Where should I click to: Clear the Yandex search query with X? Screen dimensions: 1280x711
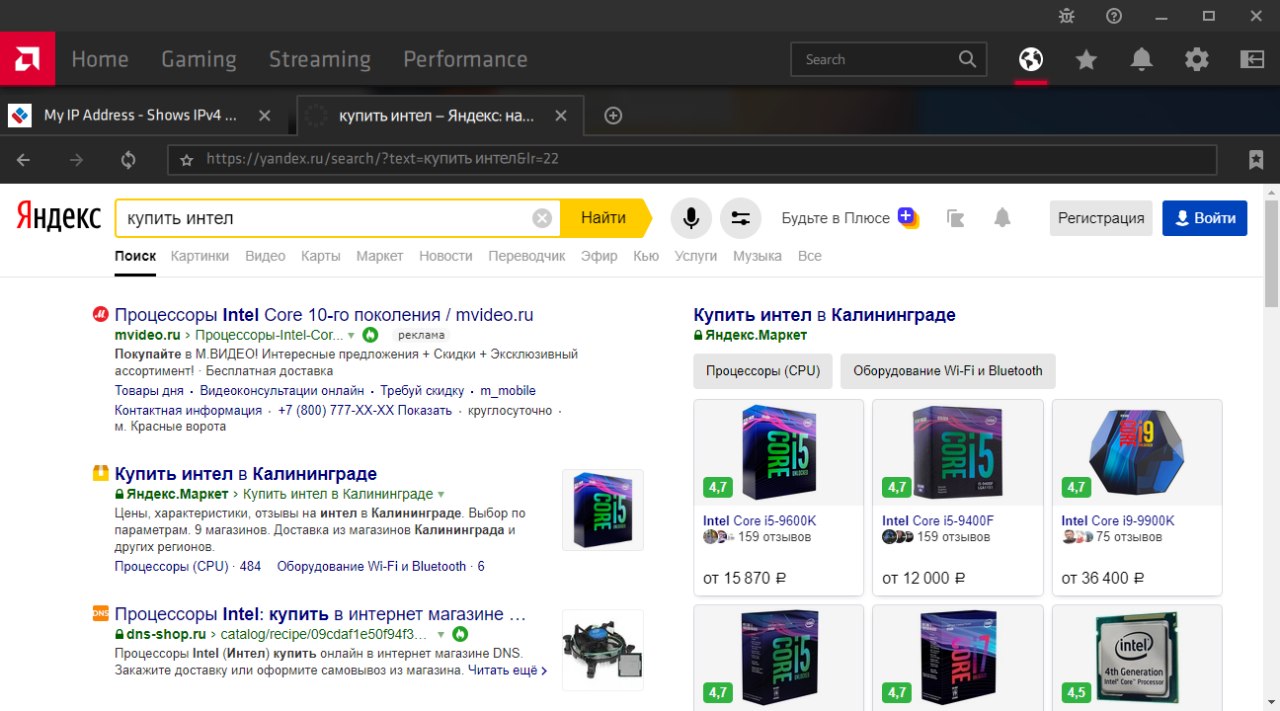point(542,218)
